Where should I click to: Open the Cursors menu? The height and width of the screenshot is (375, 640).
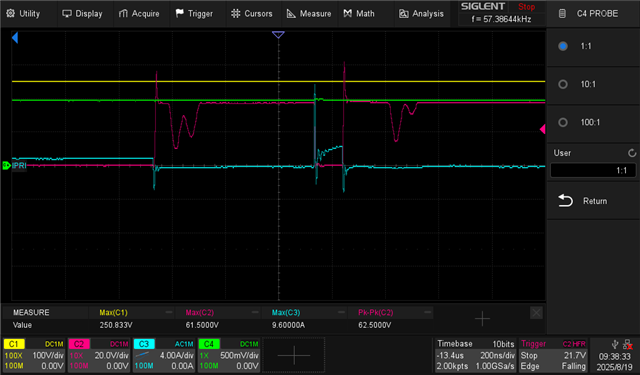[251, 13]
